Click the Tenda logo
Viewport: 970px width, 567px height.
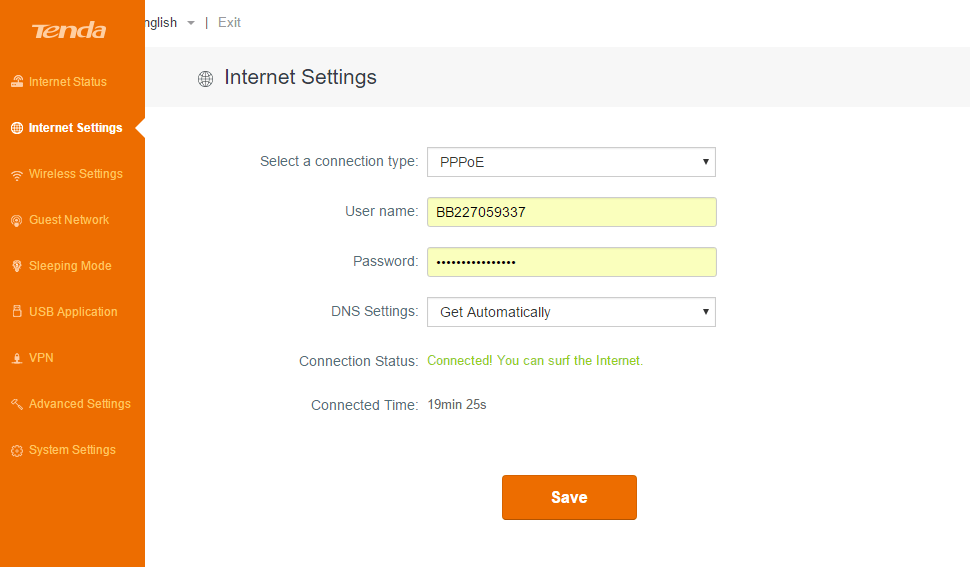tap(69, 30)
